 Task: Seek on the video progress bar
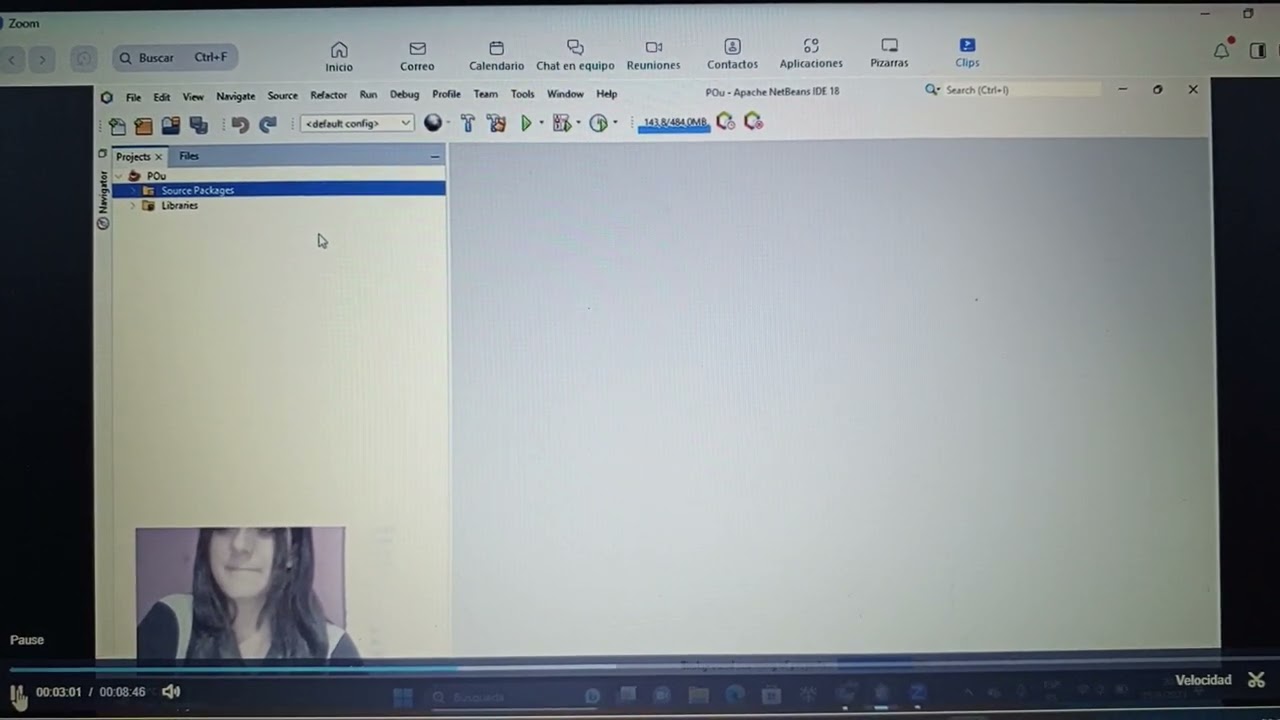tap(640, 668)
